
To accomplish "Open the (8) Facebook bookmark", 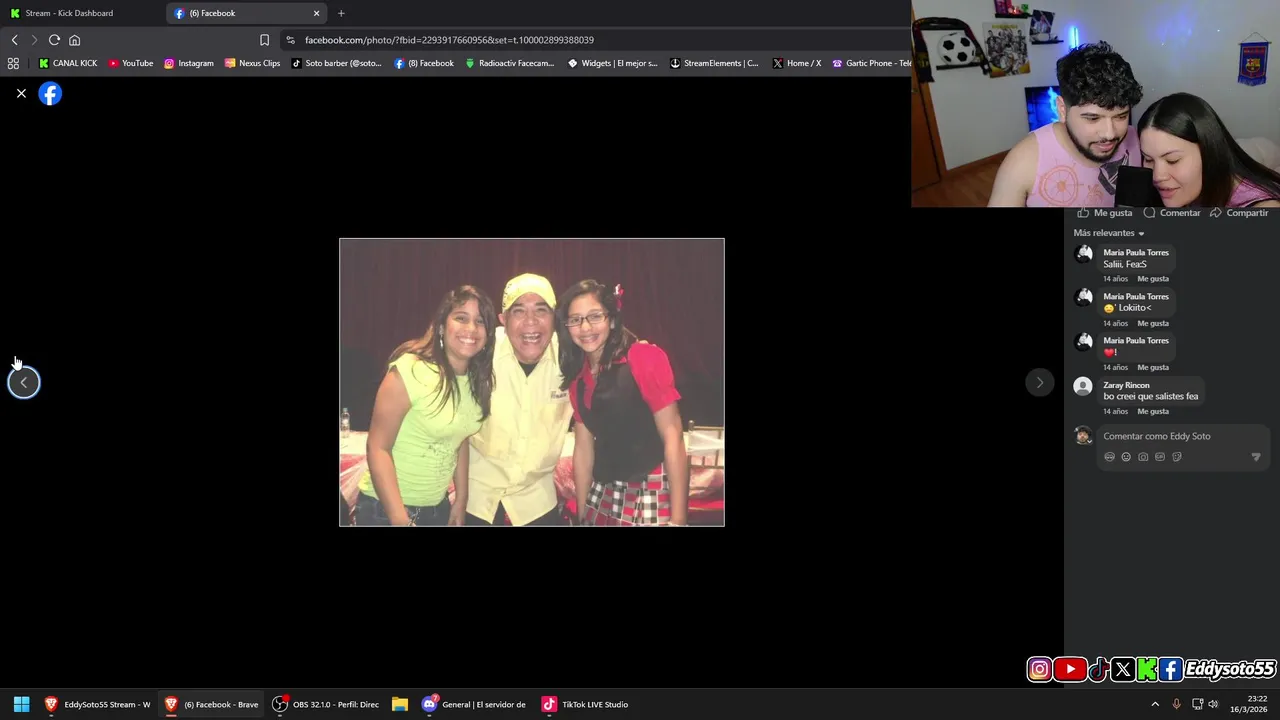I will click(424, 63).
